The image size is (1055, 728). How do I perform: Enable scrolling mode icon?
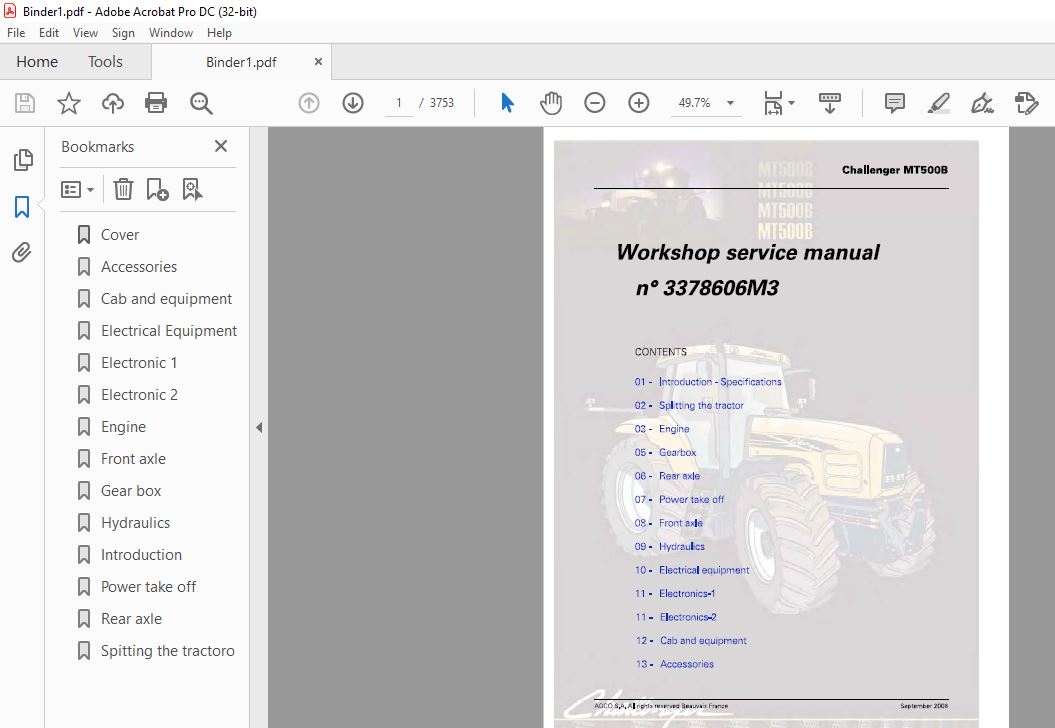(x=830, y=103)
